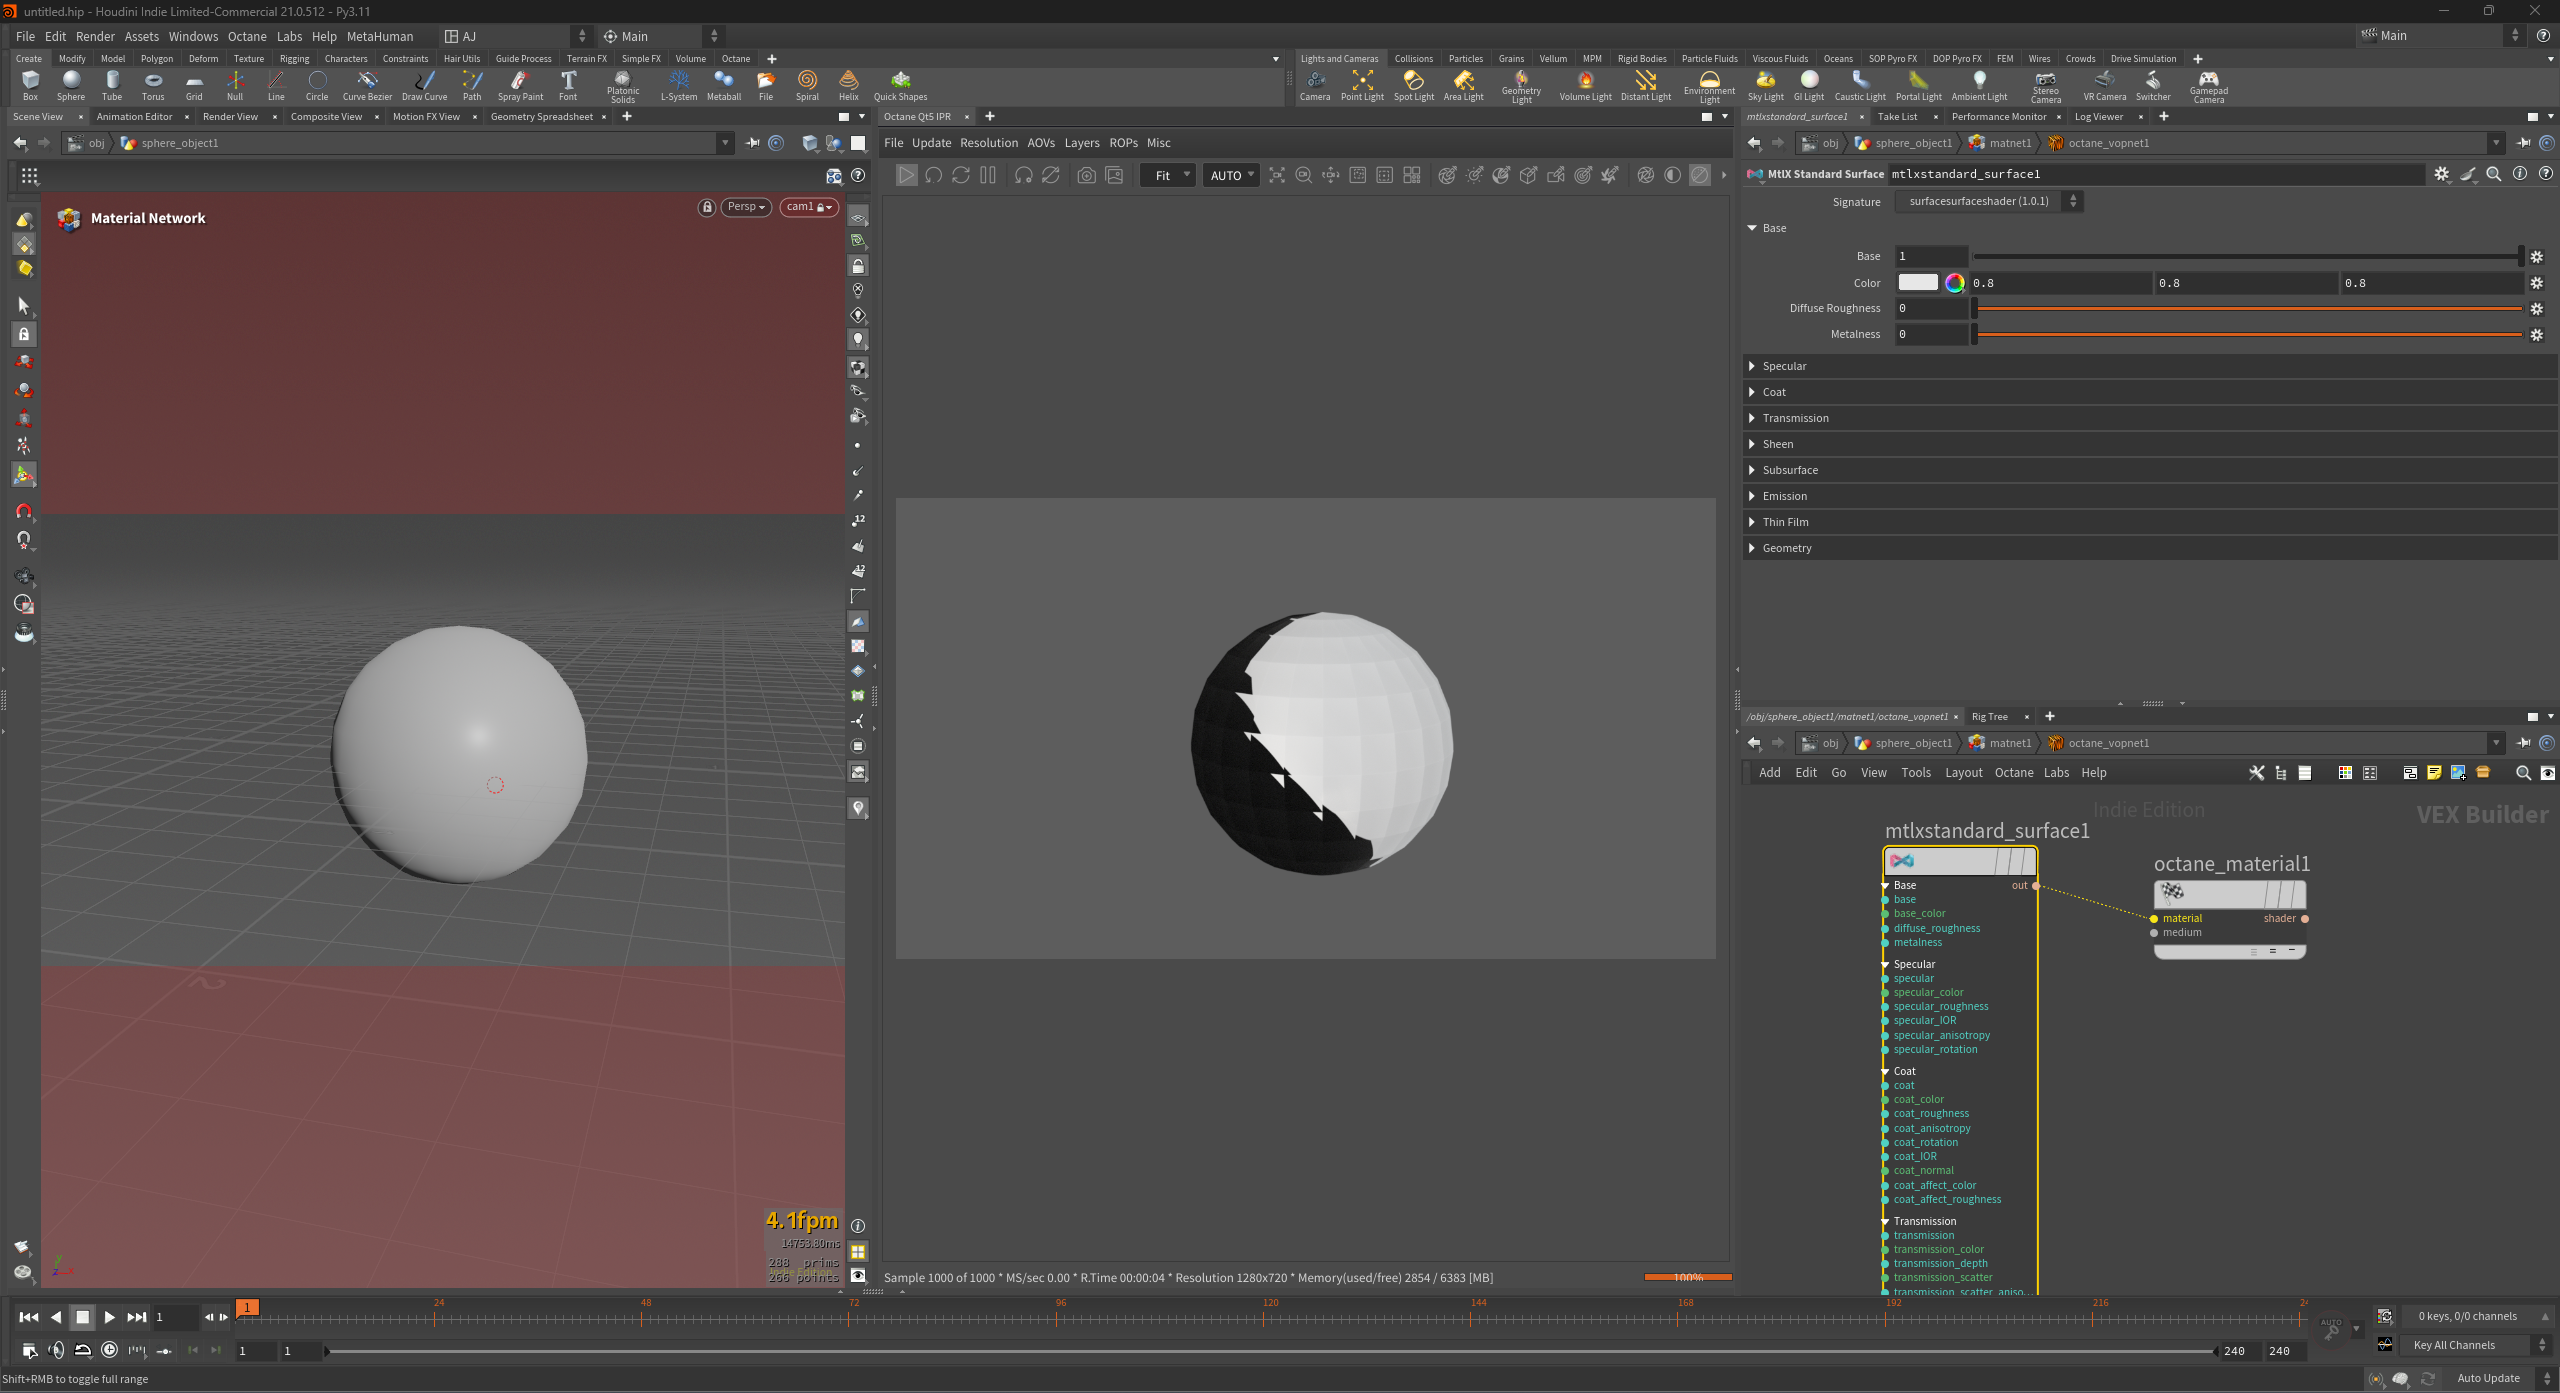This screenshot has height=1393, width=2560.
Task: Open the Octane menu in menu bar
Action: click(246, 36)
